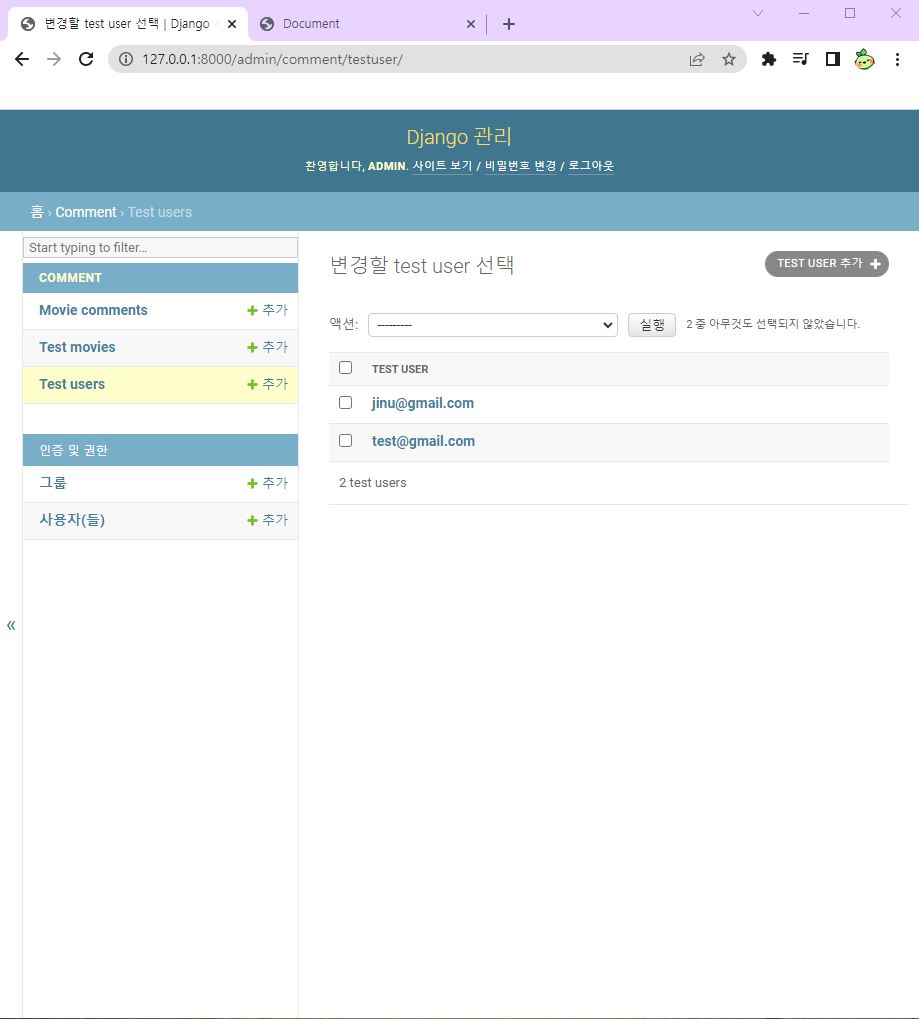Open the test@gmail.com user entry
Viewport: 919px width, 1019px height.
[423, 441]
